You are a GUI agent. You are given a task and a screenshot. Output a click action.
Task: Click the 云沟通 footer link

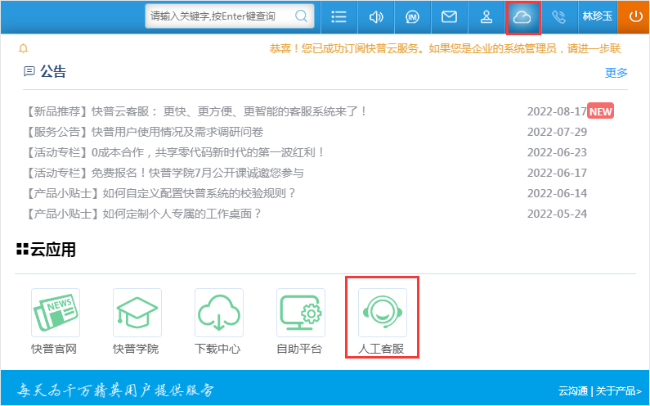(572, 391)
